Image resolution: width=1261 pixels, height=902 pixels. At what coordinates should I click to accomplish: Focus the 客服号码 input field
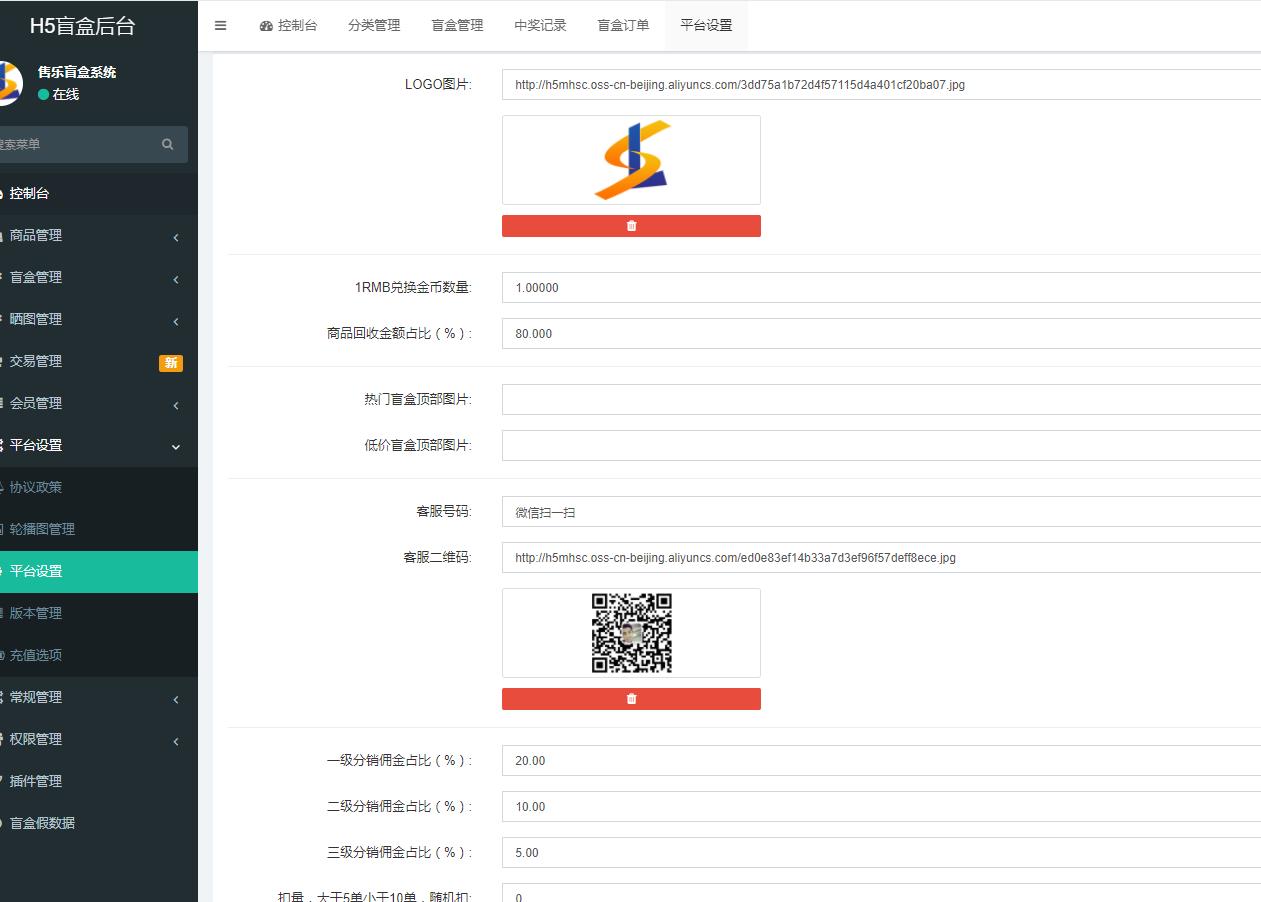click(x=881, y=512)
